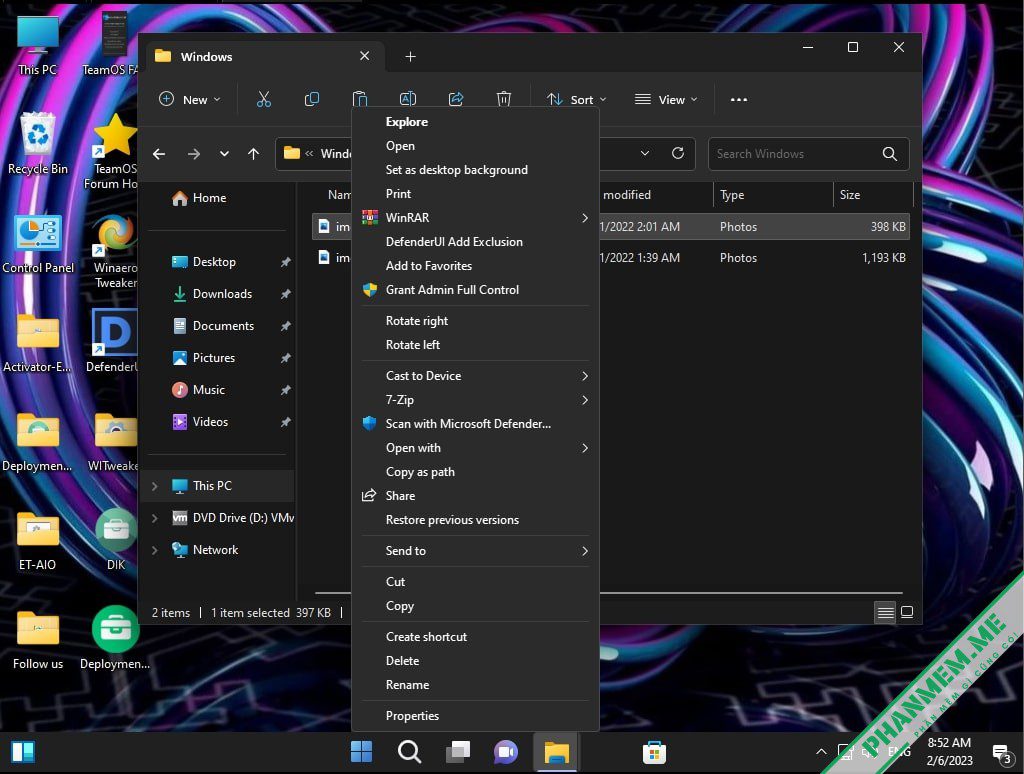Click the search magnifier in Explorer
Viewport: 1024px width, 774px height.
tap(889, 153)
